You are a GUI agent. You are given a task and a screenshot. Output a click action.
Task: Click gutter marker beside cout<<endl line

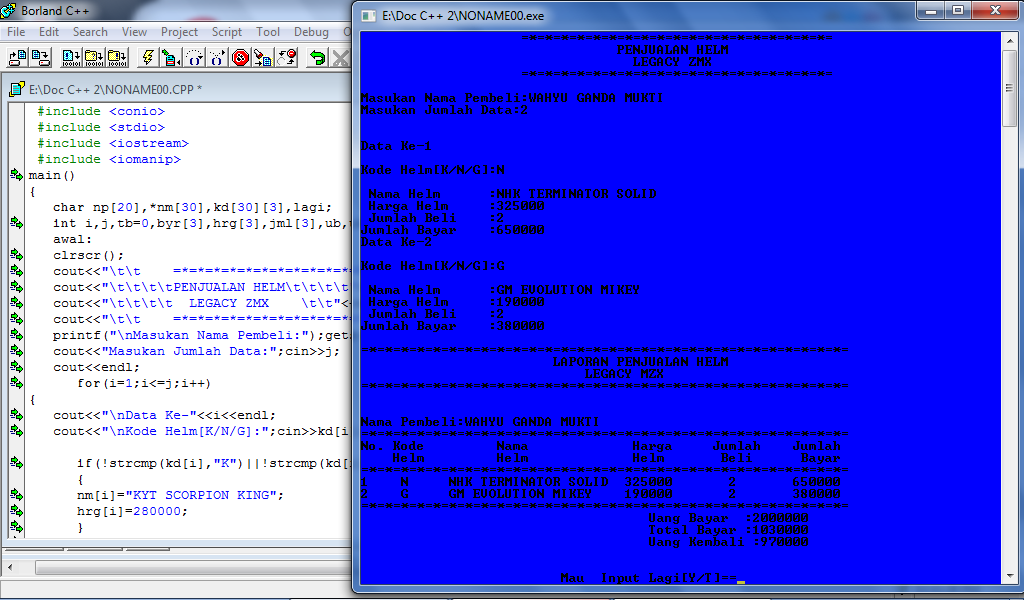tap(16, 367)
